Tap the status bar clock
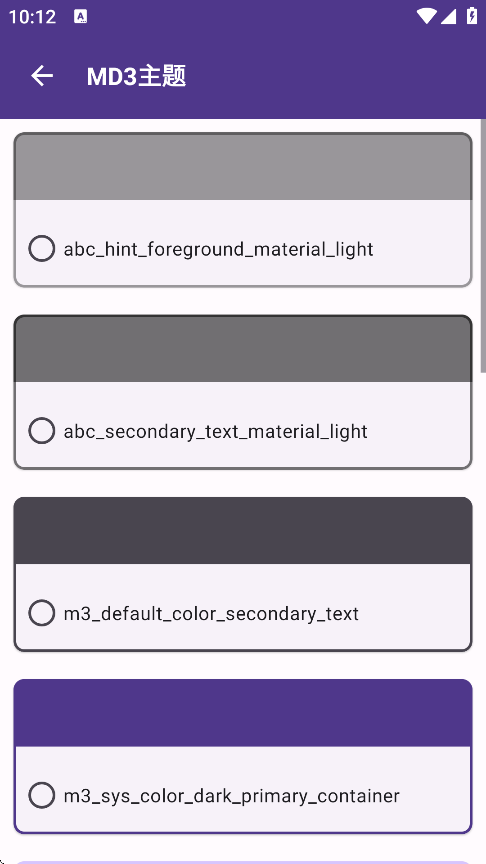This screenshot has width=486, height=864. click(x=33, y=17)
